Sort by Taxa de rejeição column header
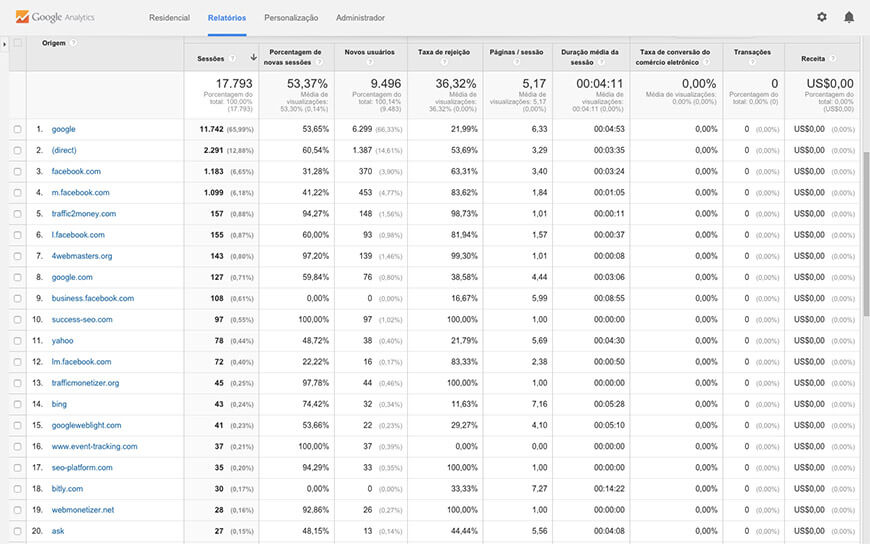 [443, 52]
